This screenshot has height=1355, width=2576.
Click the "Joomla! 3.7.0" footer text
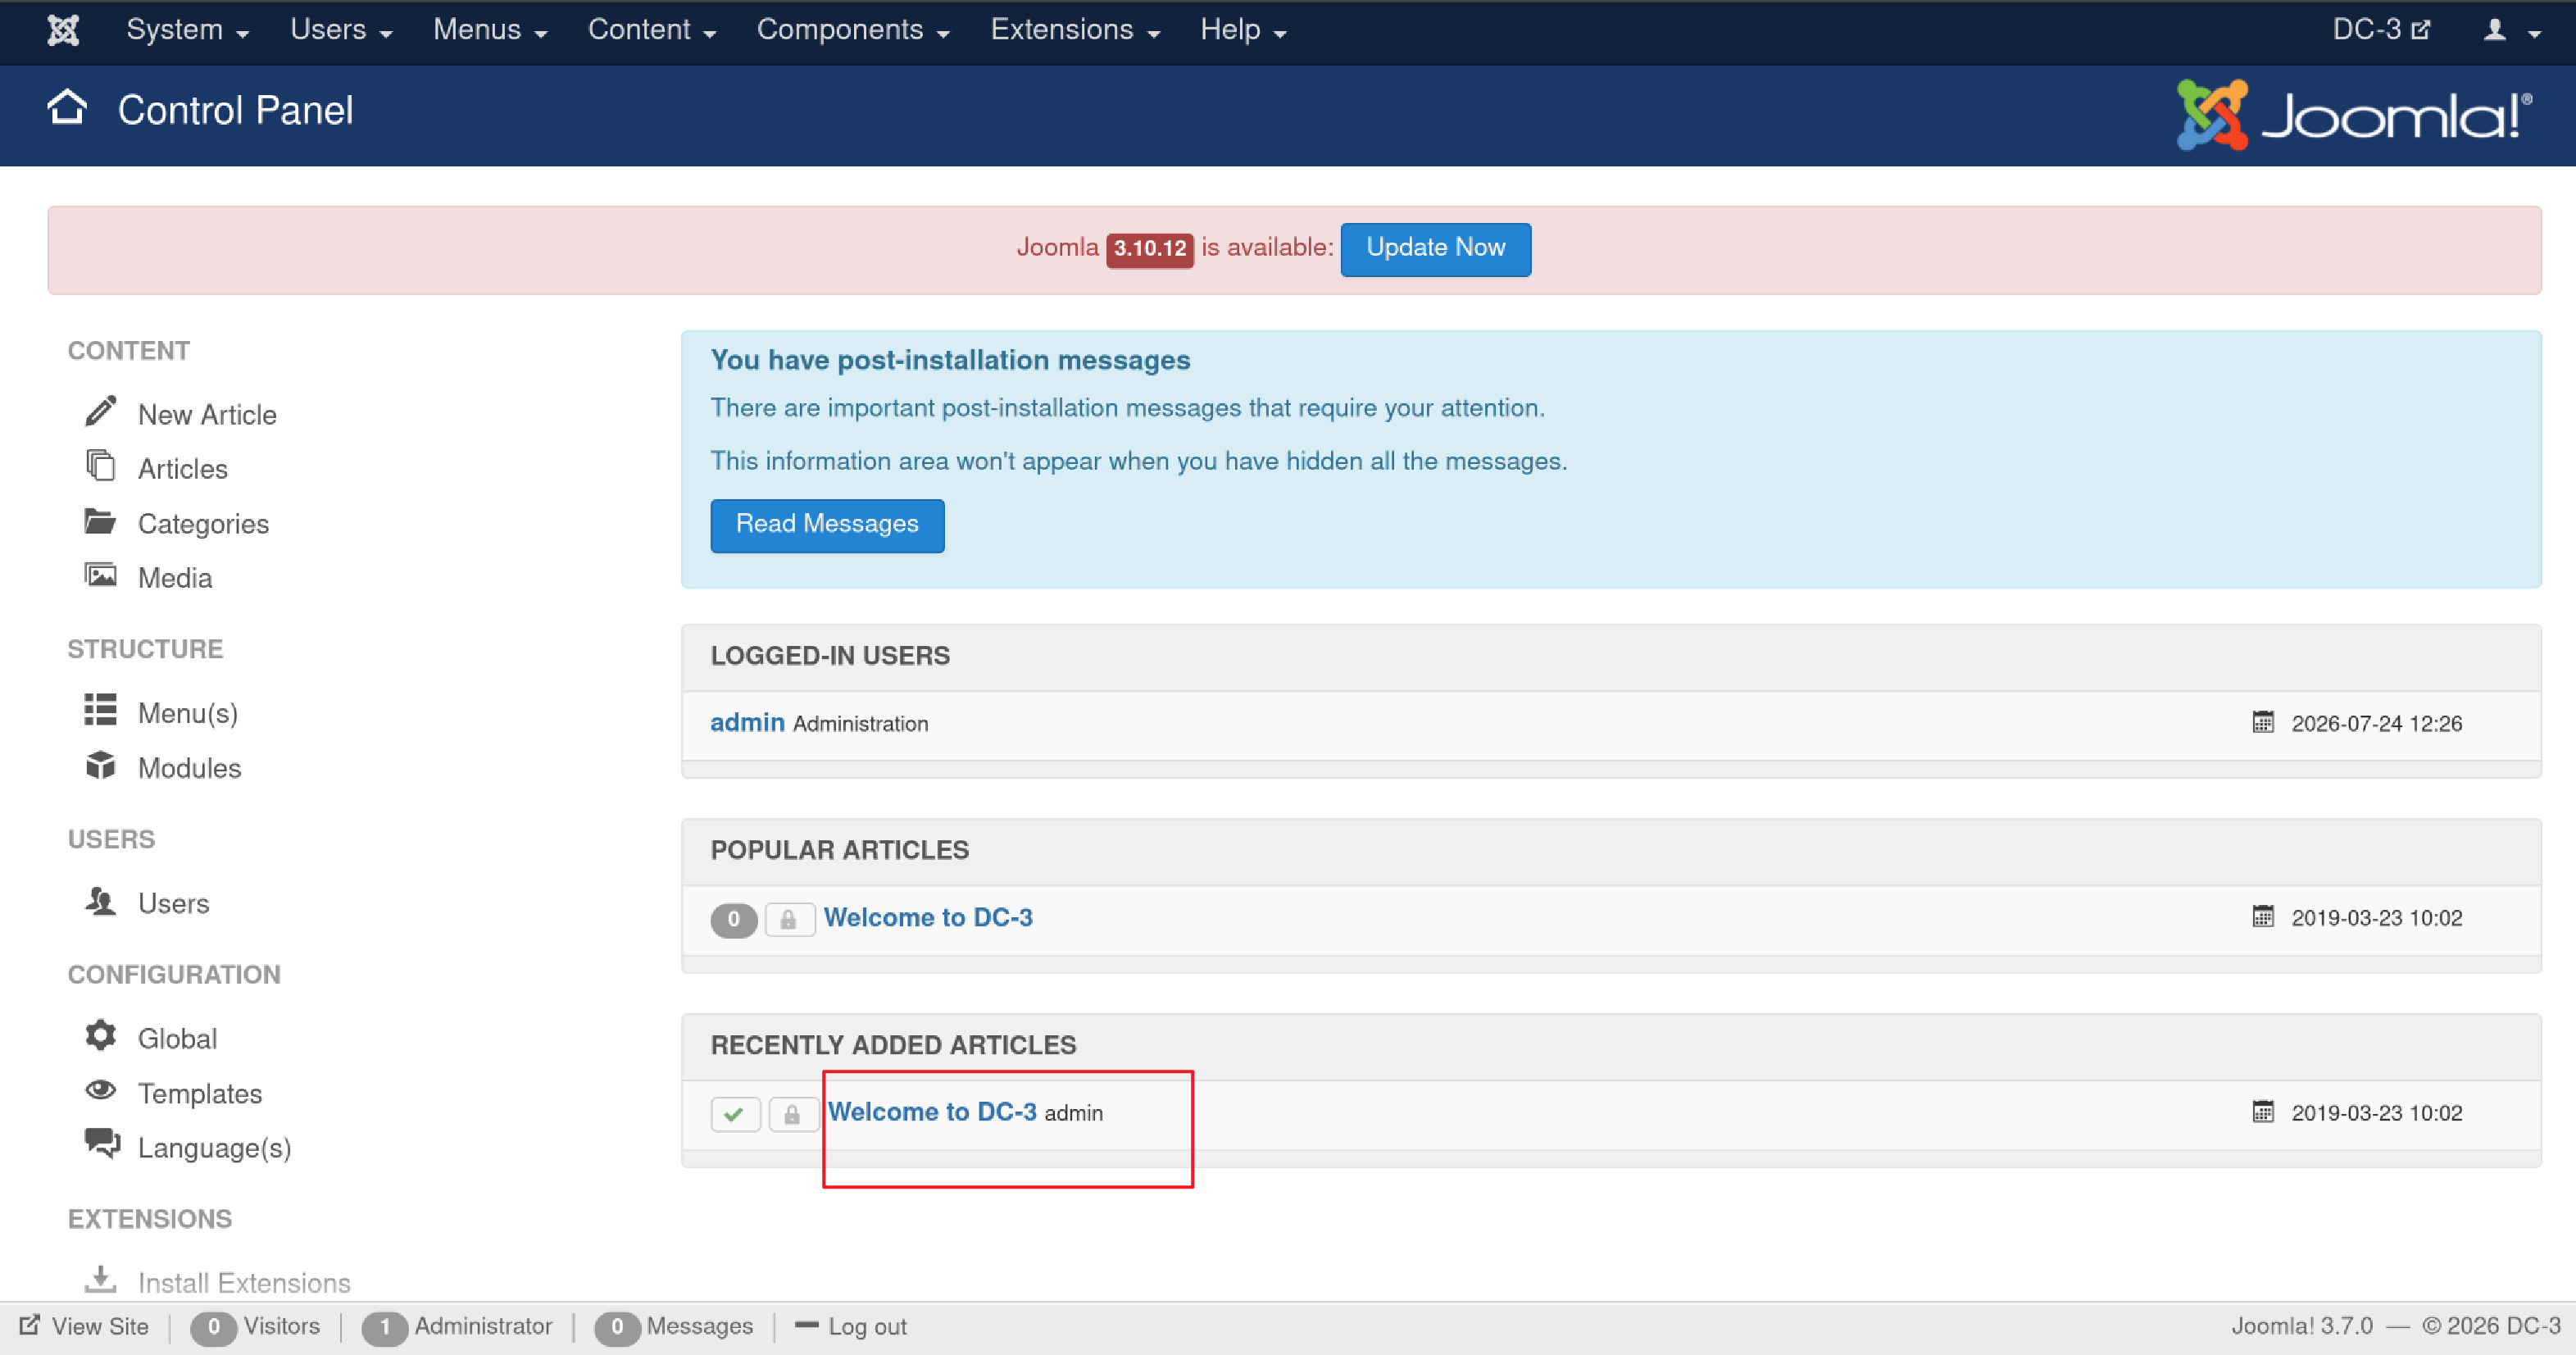coord(2302,1326)
